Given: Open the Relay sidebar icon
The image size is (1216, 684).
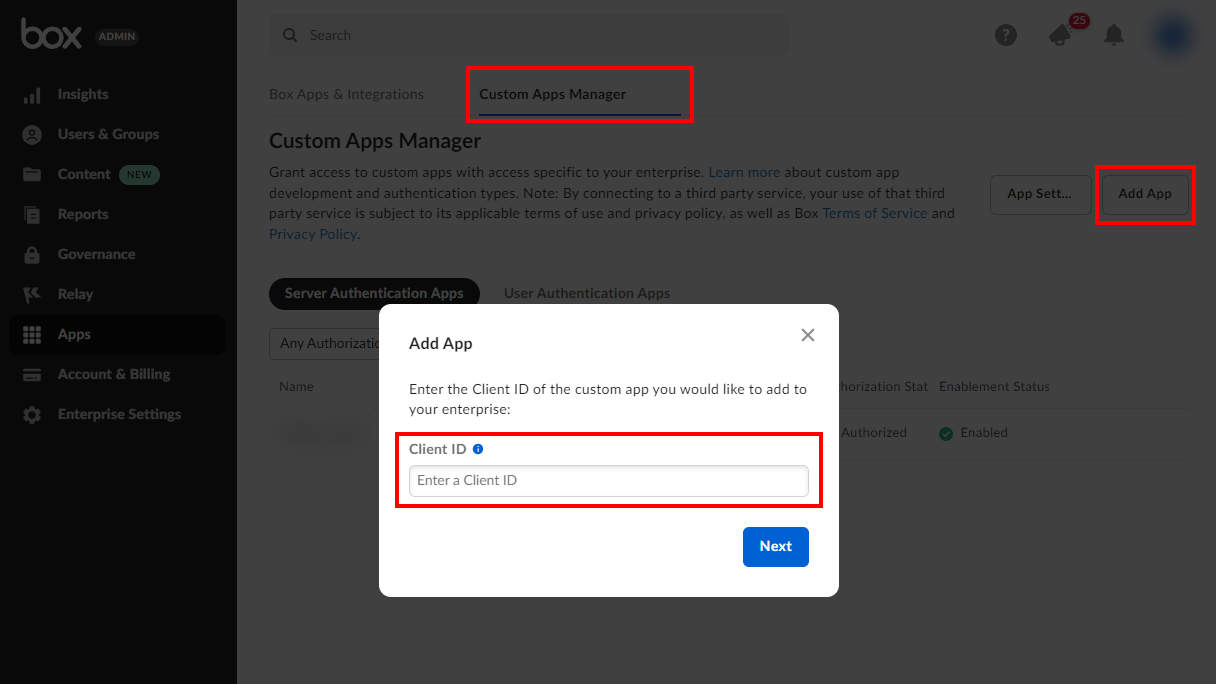Looking at the screenshot, I should tap(32, 295).
